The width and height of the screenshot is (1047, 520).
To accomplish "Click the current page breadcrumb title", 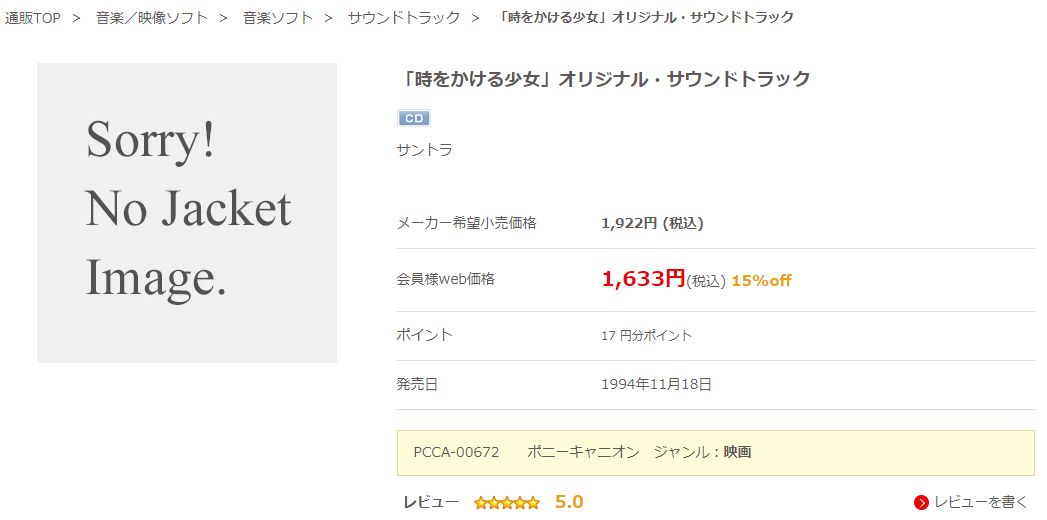I will [646, 18].
